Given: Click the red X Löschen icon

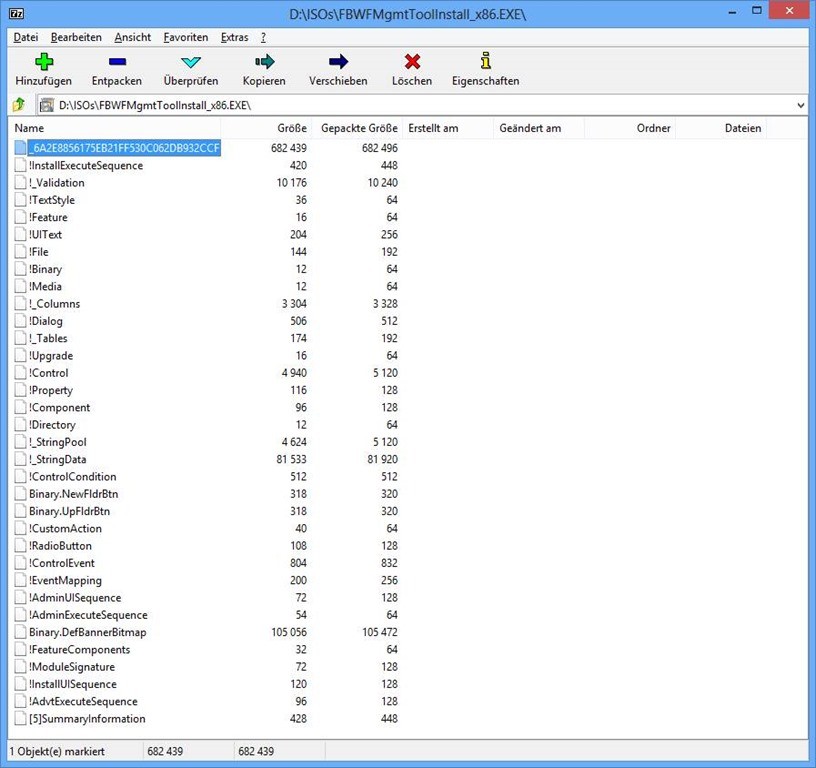Looking at the screenshot, I should pyautogui.click(x=412, y=62).
